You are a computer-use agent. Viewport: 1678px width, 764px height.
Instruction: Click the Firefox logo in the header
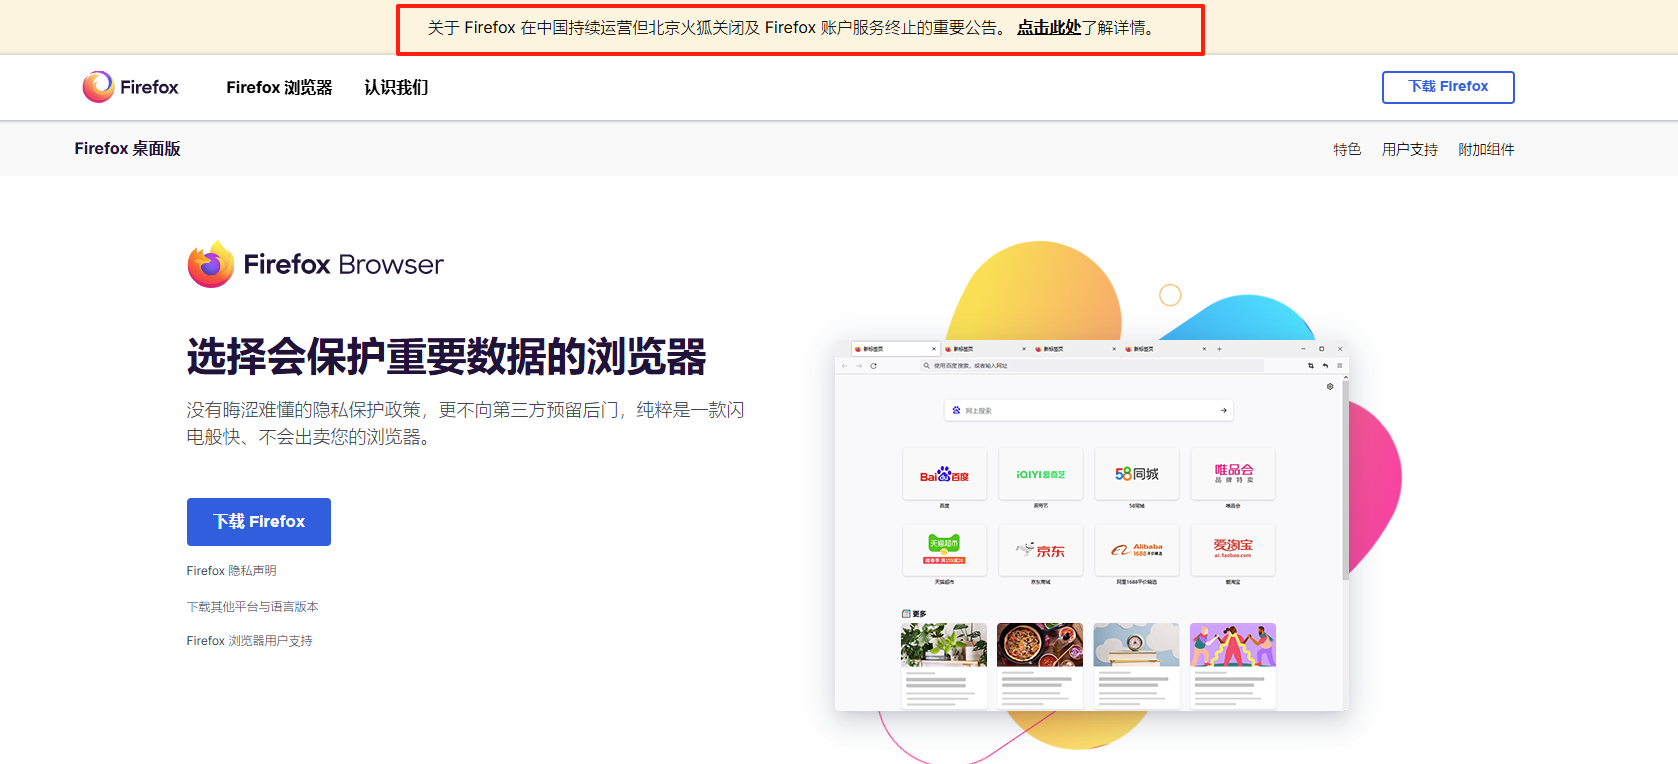(x=130, y=87)
